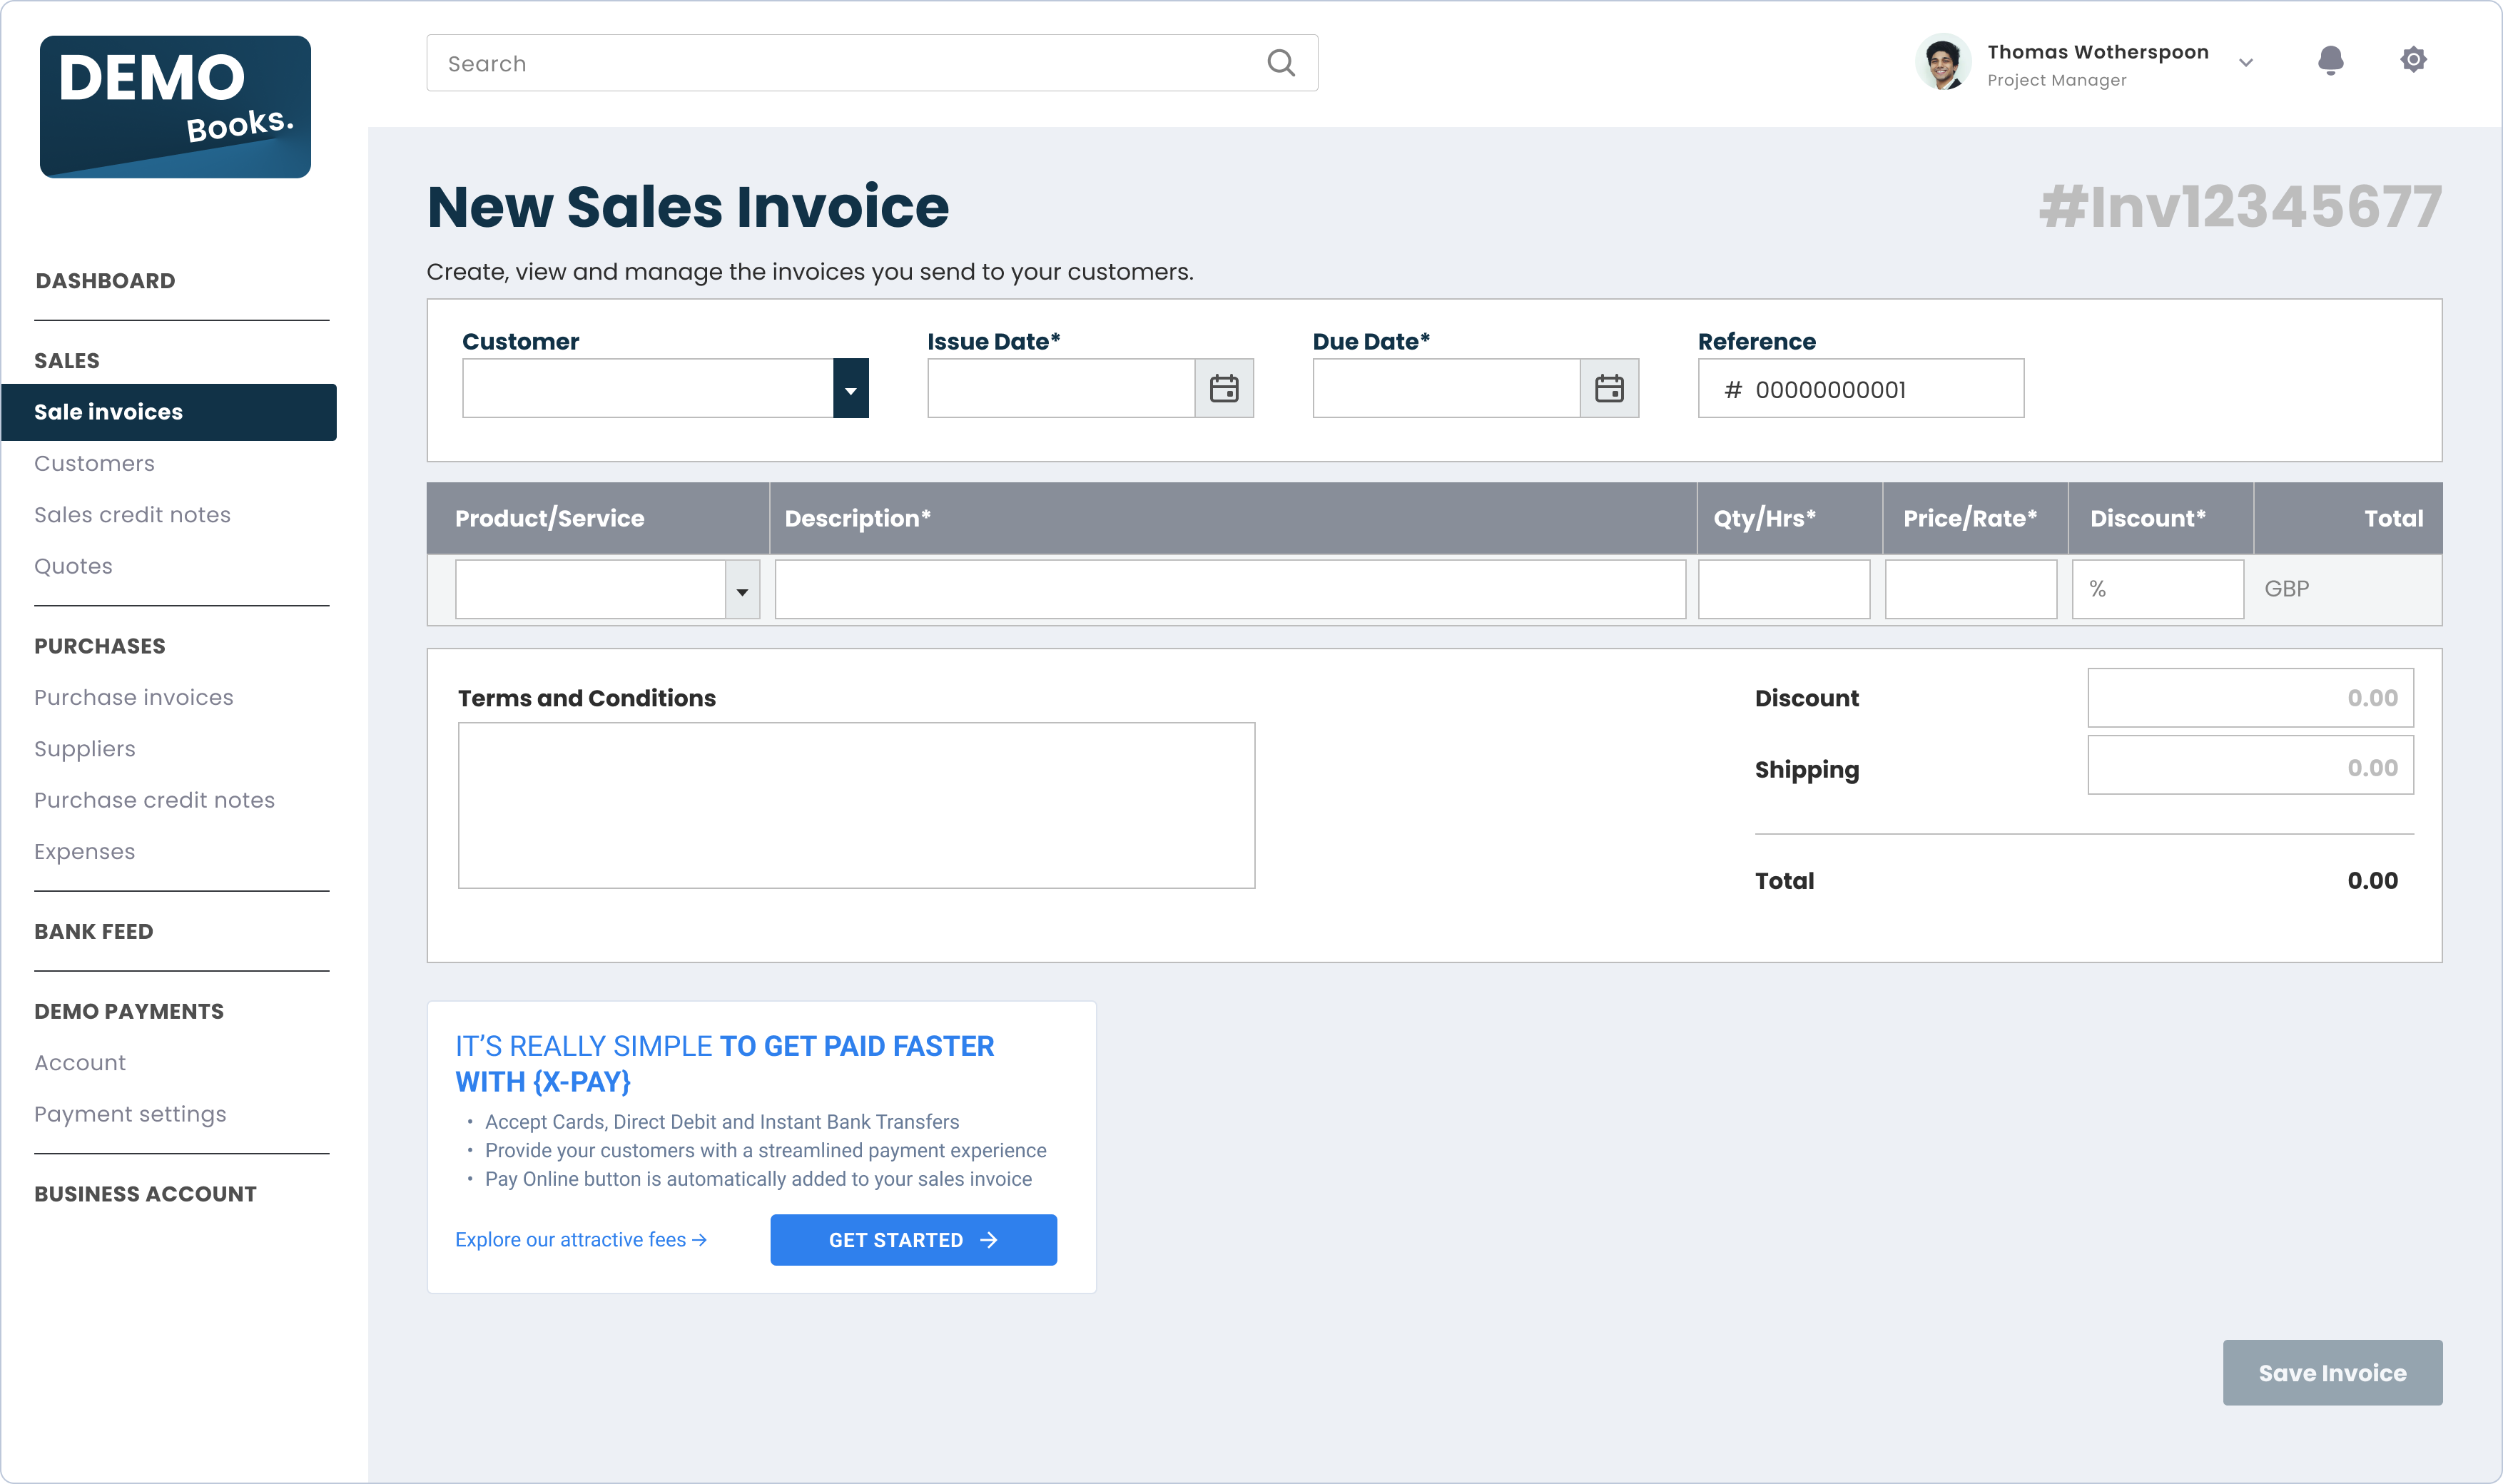The height and width of the screenshot is (1484, 2503).
Task: Click the total value 0.00
Action: (2372, 881)
